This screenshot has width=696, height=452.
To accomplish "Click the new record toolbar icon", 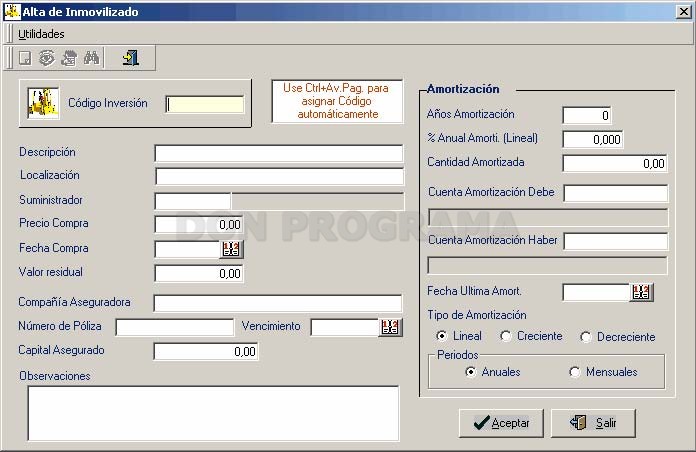I will pos(25,58).
